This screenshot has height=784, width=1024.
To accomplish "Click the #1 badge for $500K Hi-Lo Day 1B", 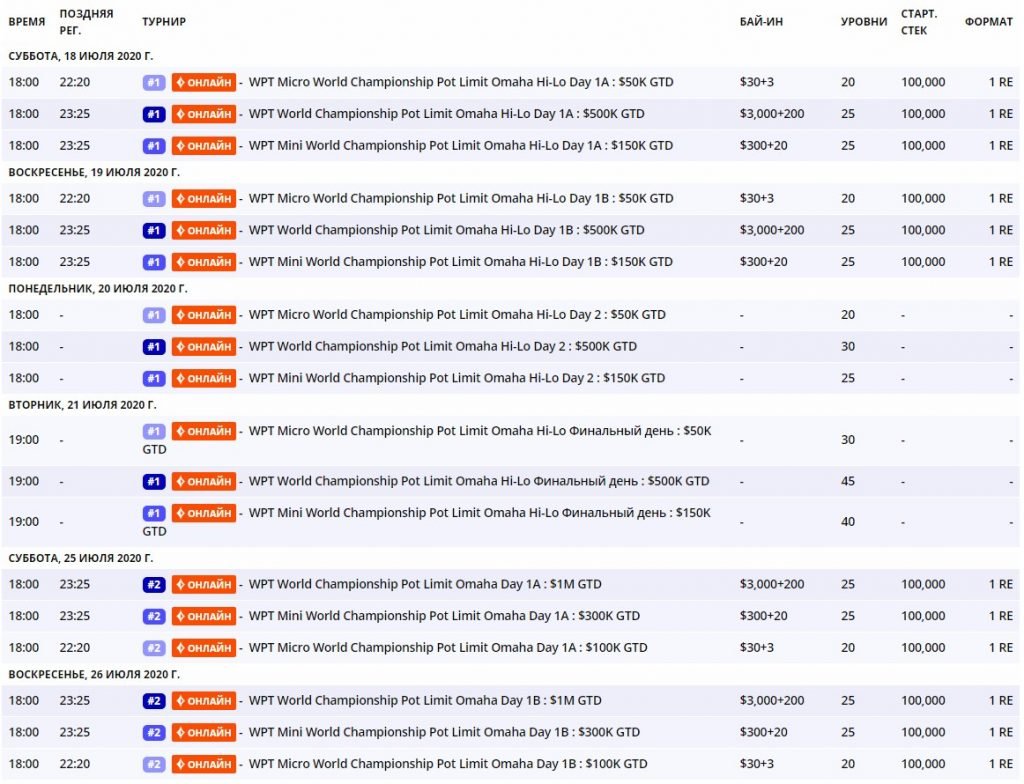I will click(153, 230).
